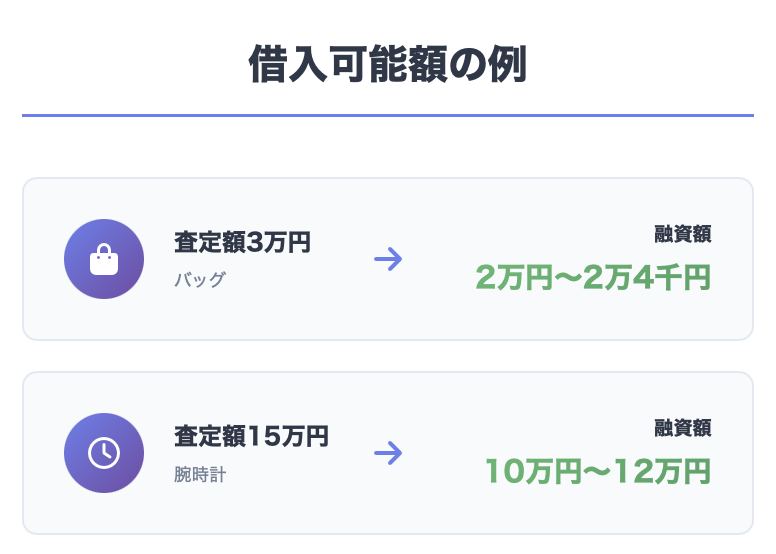Select the 査定額3万円 title text
Screen dimensions: 776x554
[x=242, y=243]
